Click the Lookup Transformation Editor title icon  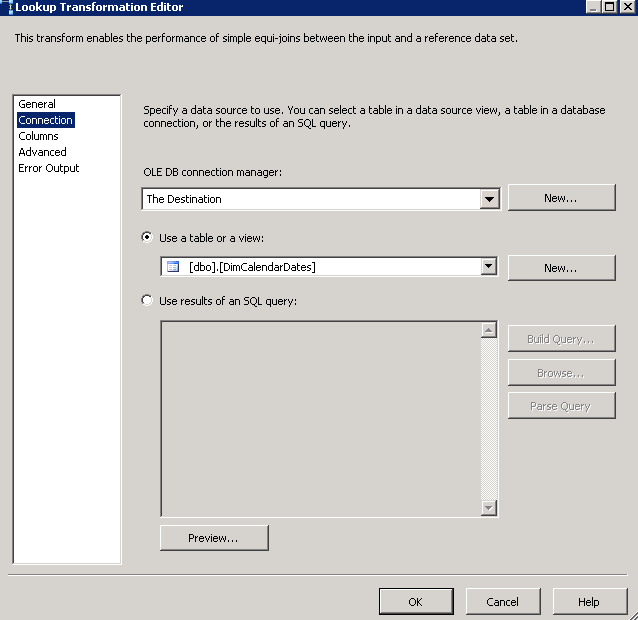(x=8, y=7)
